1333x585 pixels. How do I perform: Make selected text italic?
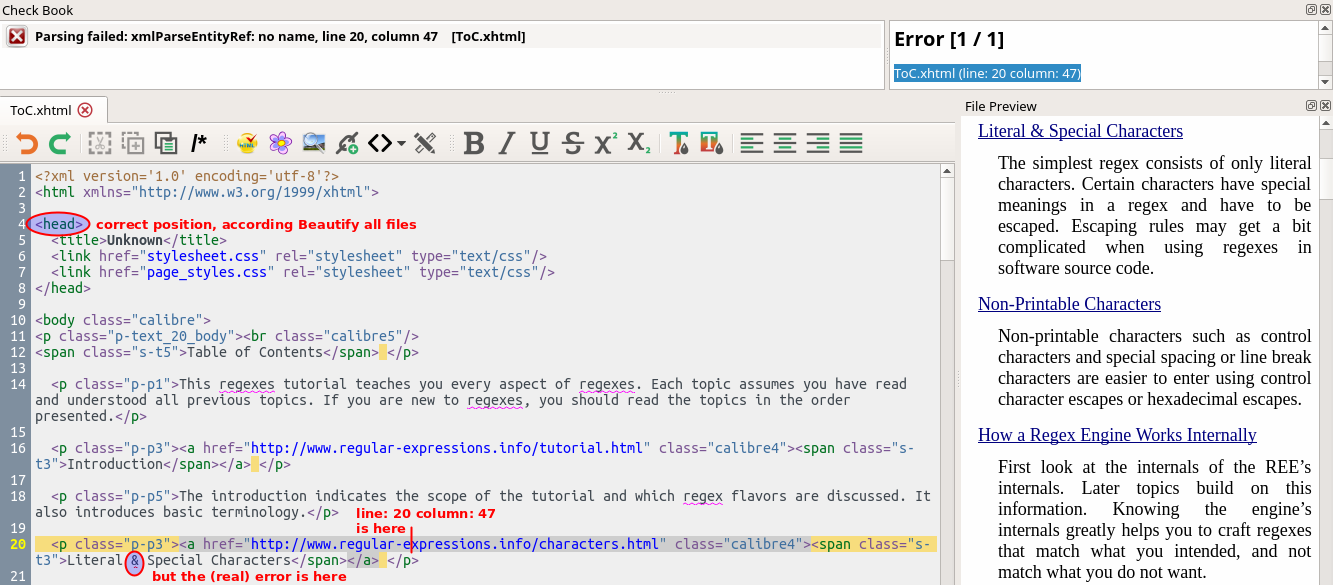(507, 143)
